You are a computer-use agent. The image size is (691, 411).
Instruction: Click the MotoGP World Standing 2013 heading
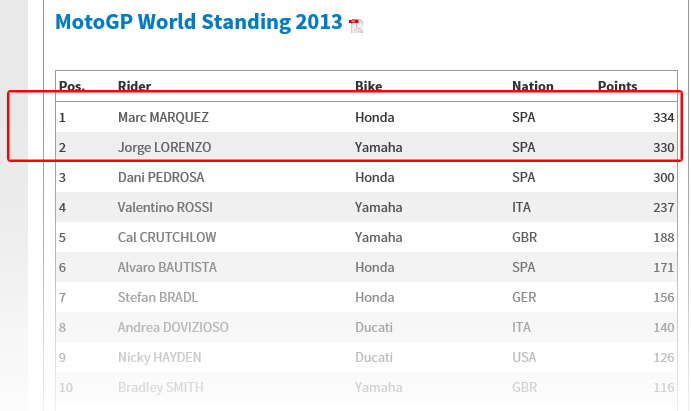pos(199,22)
